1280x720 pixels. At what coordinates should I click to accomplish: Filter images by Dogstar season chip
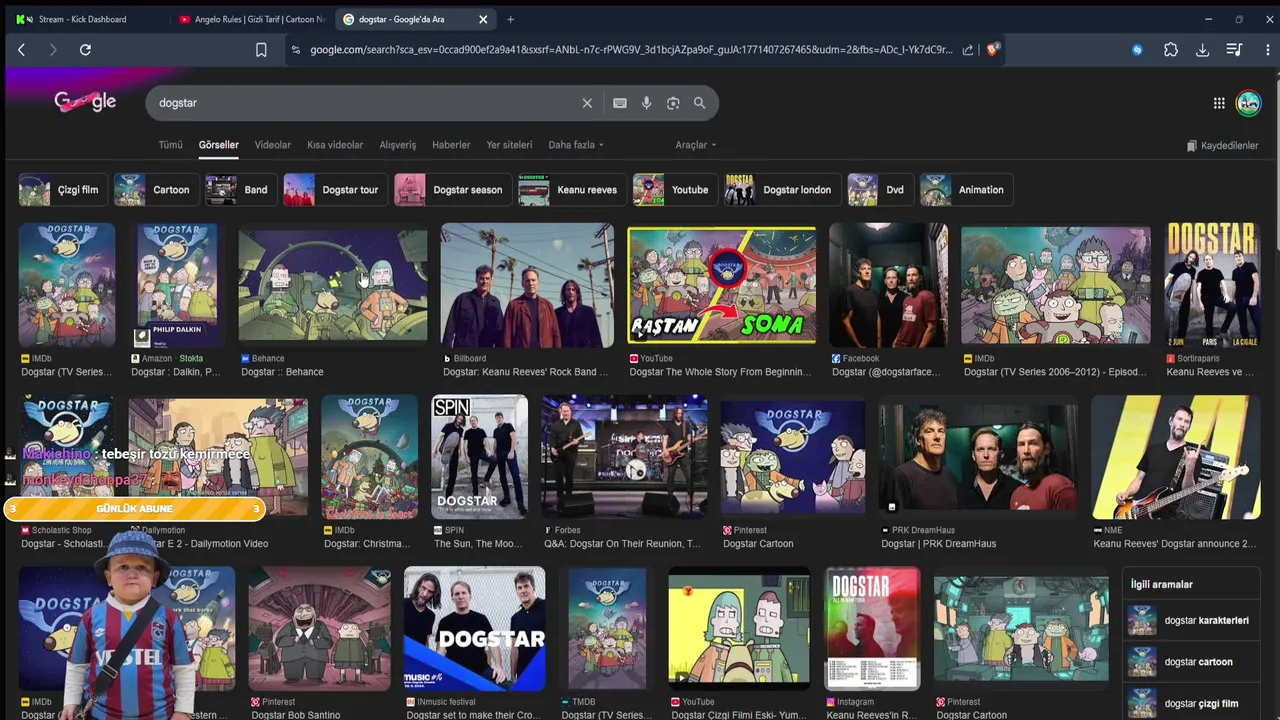click(453, 190)
